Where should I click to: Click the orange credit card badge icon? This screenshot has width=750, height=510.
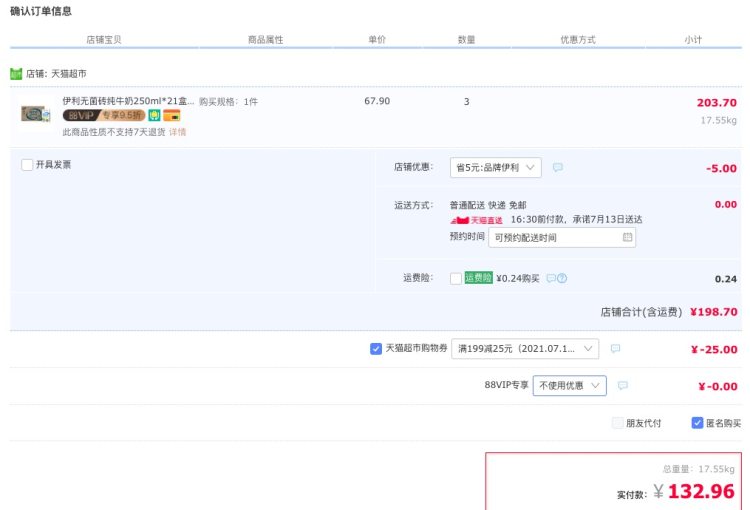coord(172,115)
